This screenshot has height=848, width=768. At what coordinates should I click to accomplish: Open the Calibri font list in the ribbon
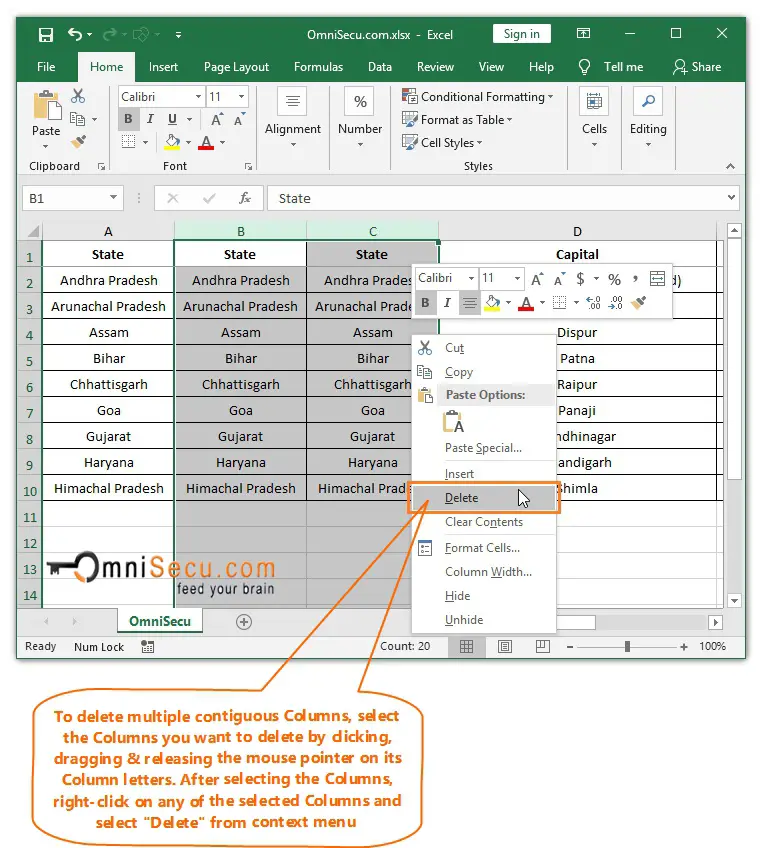pos(196,97)
